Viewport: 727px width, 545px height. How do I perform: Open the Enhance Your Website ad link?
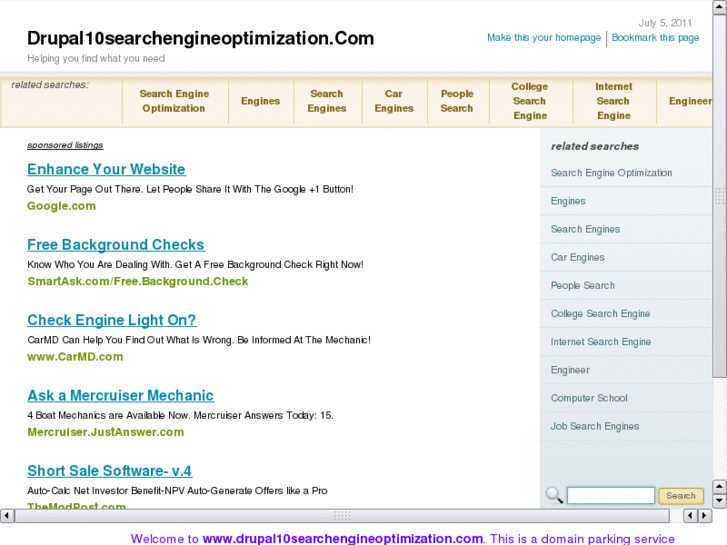(106, 169)
